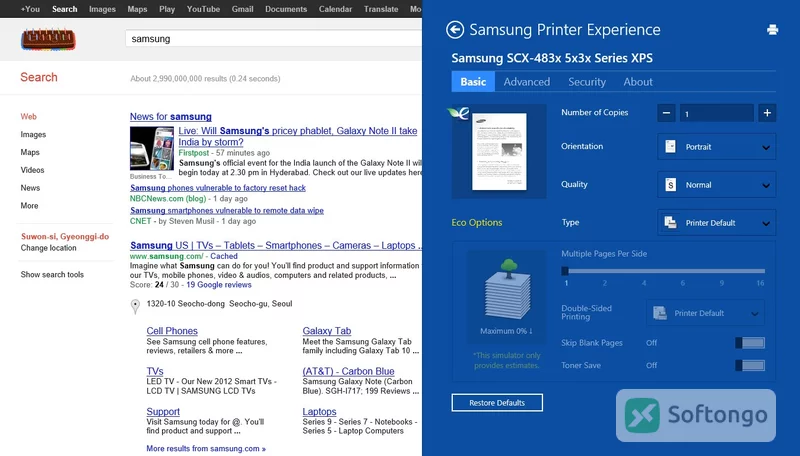
Task: Open the Orientation Portrait dropdown
Action: click(716, 147)
